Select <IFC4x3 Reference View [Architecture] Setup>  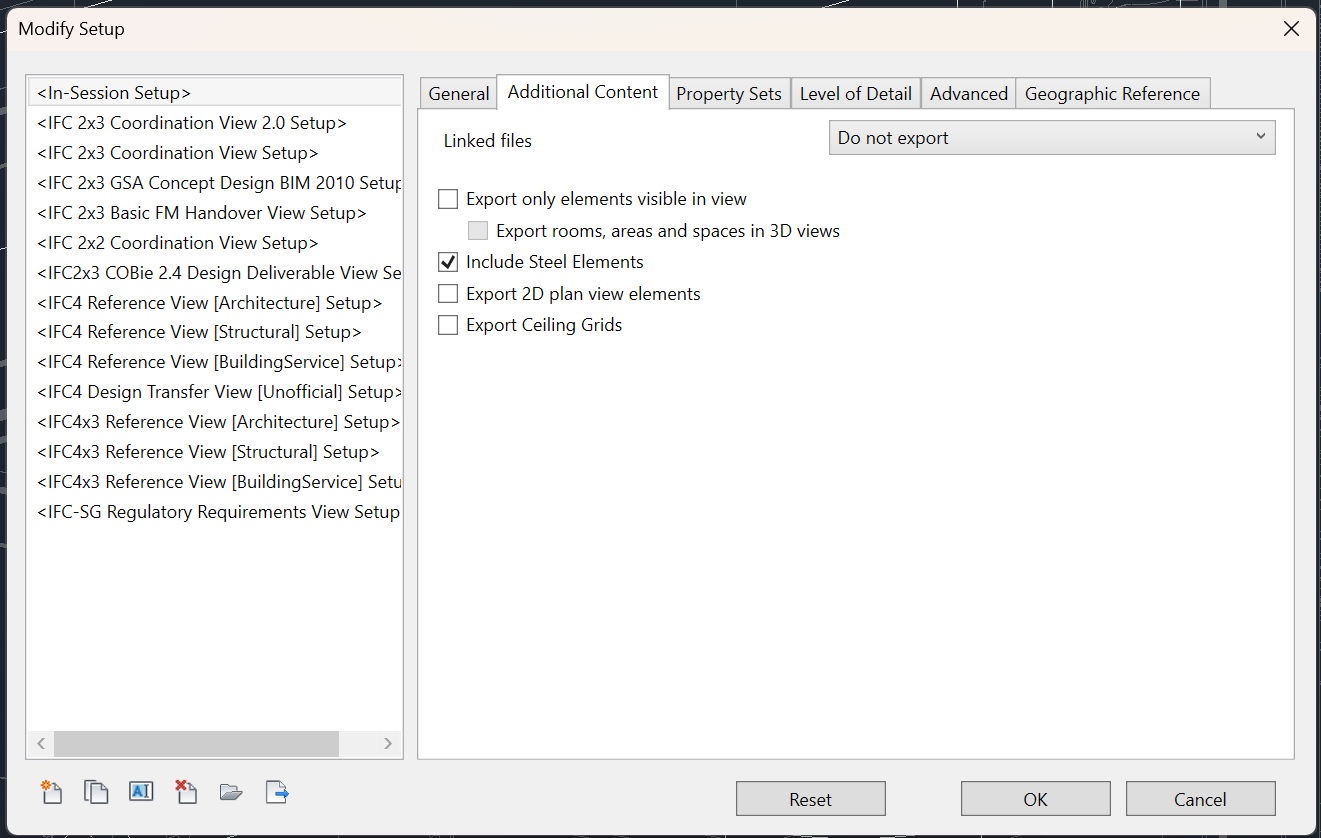pos(215,422)
